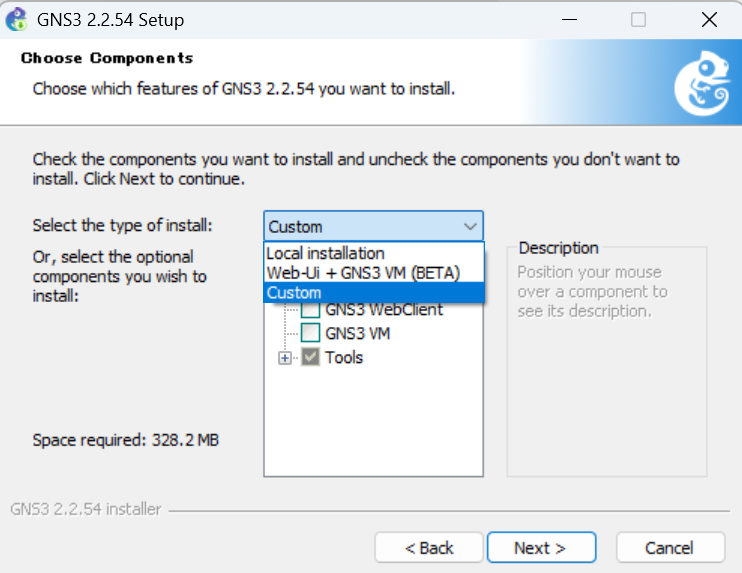Collapse the install type combo box arrow
The height and width of the screenshot is (573, 742).
coord(470,227)
